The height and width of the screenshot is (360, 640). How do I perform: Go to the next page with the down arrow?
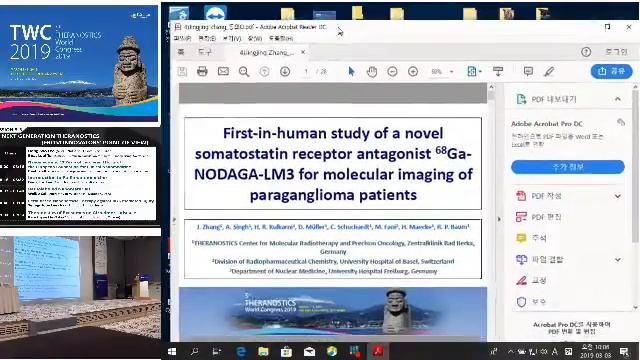click(285, 72)
